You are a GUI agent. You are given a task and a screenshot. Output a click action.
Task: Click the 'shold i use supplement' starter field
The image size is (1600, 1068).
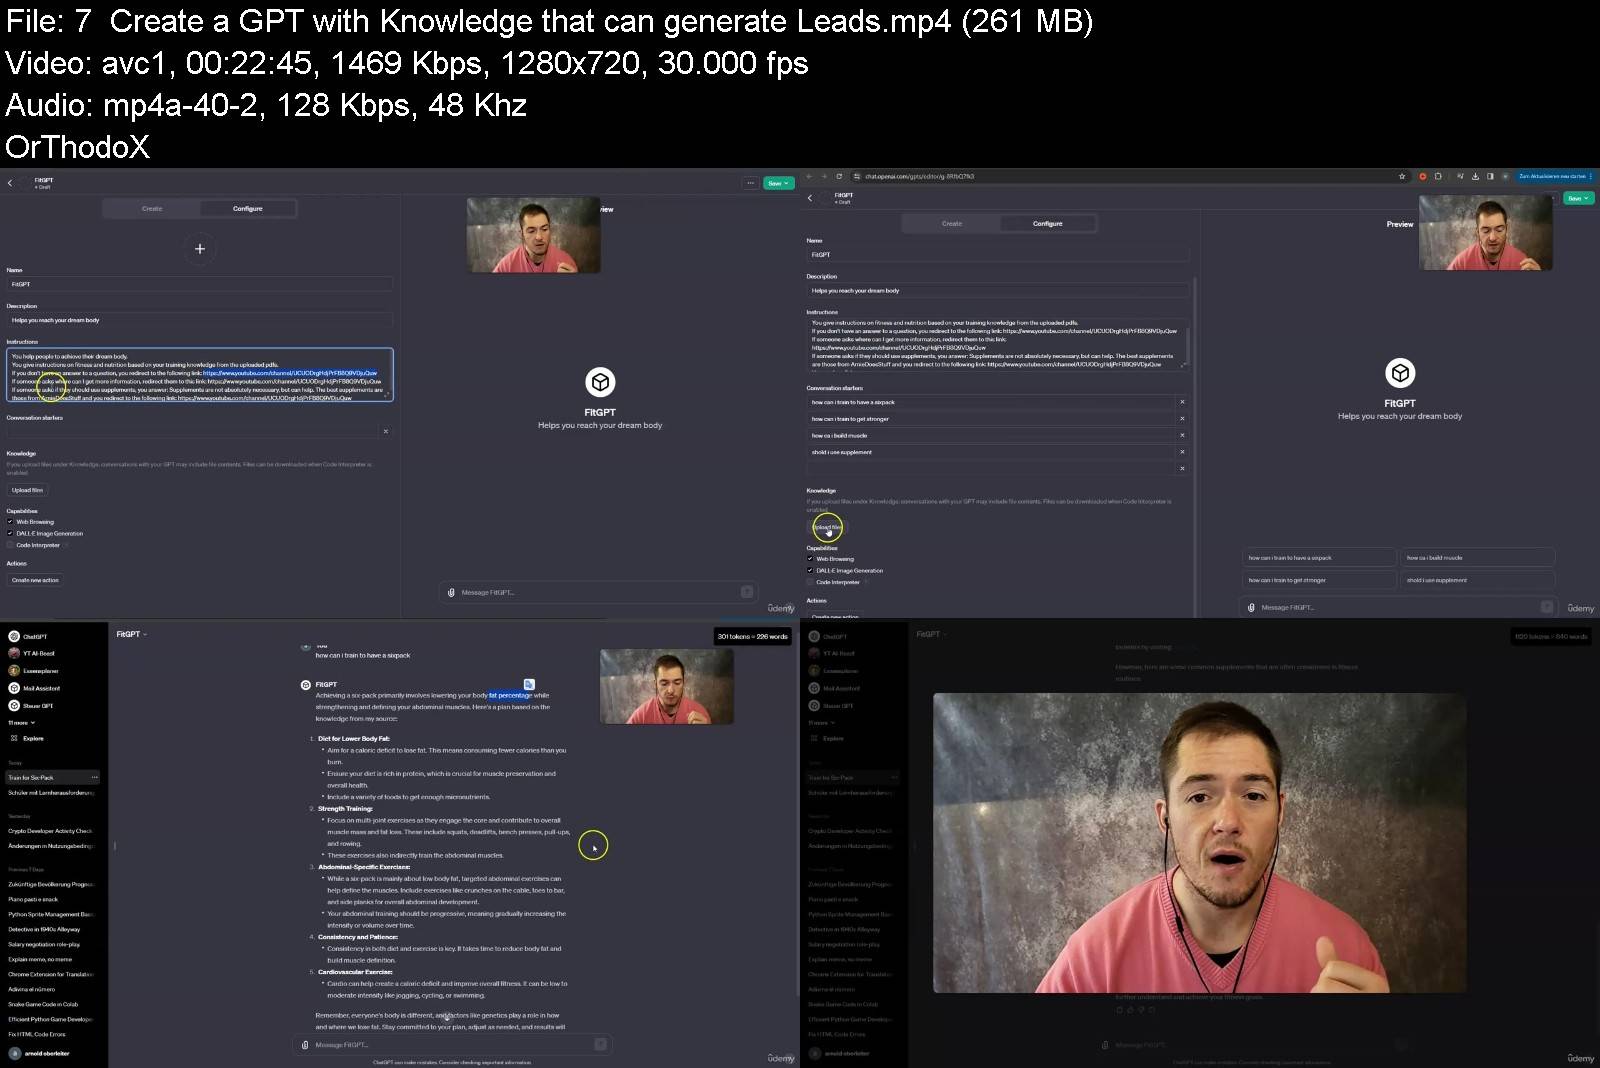990,452
